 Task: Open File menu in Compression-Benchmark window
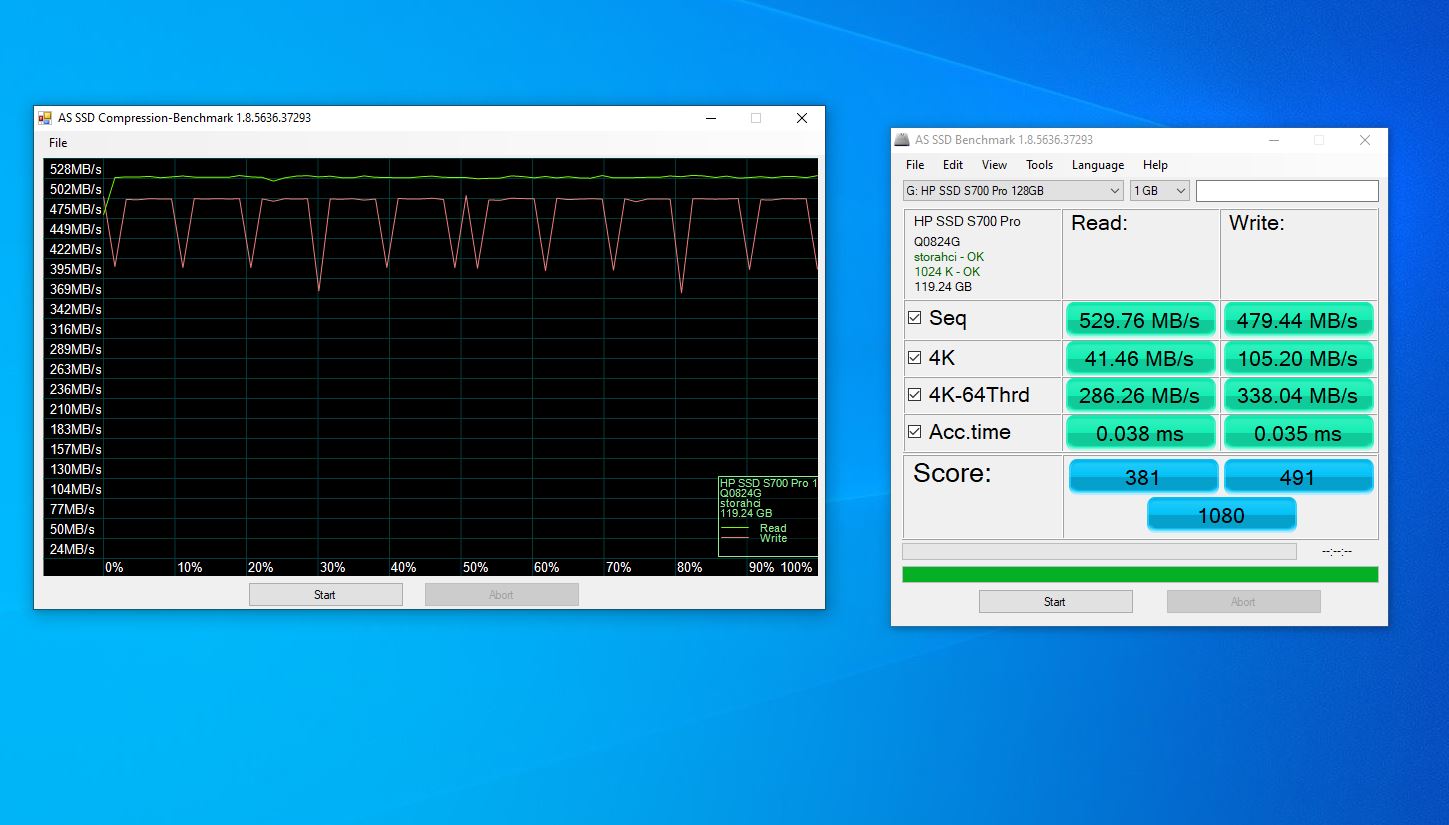tap(58, 143)
